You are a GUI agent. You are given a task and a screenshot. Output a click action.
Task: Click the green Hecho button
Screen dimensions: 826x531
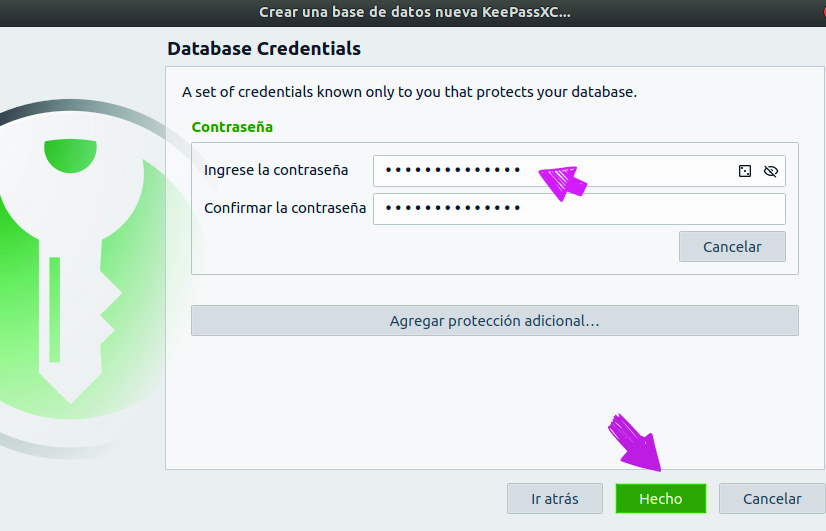(660, 499)
